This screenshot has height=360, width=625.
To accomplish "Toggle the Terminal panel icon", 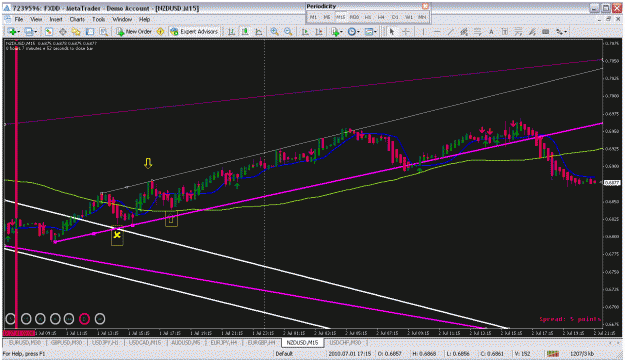I will coord(90,31).
